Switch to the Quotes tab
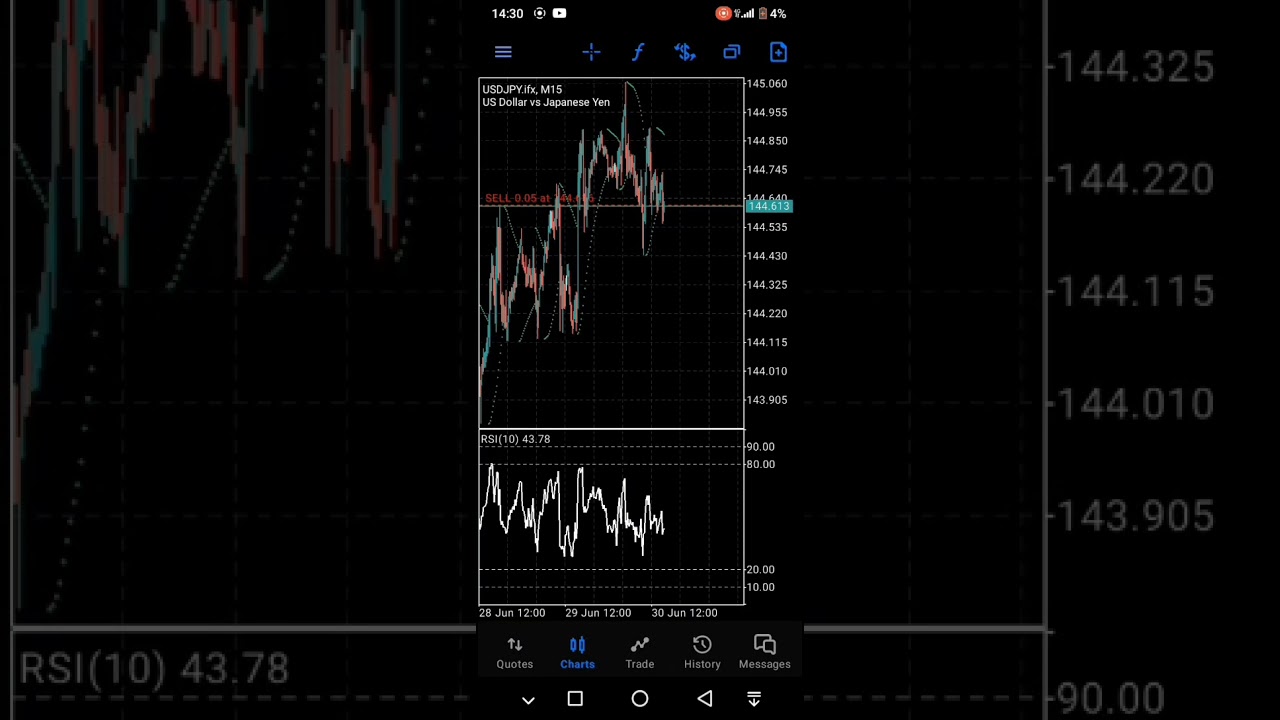1280x720 pixels. (x=515, y=652)
